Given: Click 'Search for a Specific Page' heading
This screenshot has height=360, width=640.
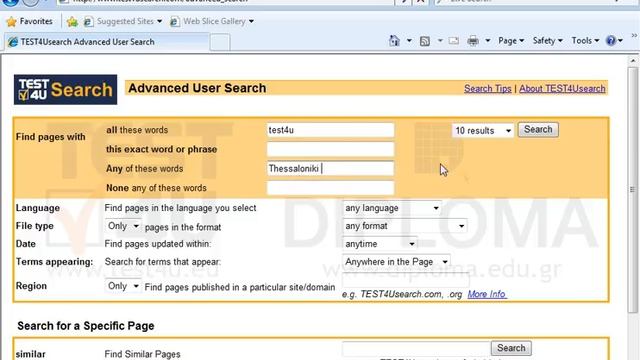Looking at the screenshot, I should pyautogui.click(x=86, y=326).
